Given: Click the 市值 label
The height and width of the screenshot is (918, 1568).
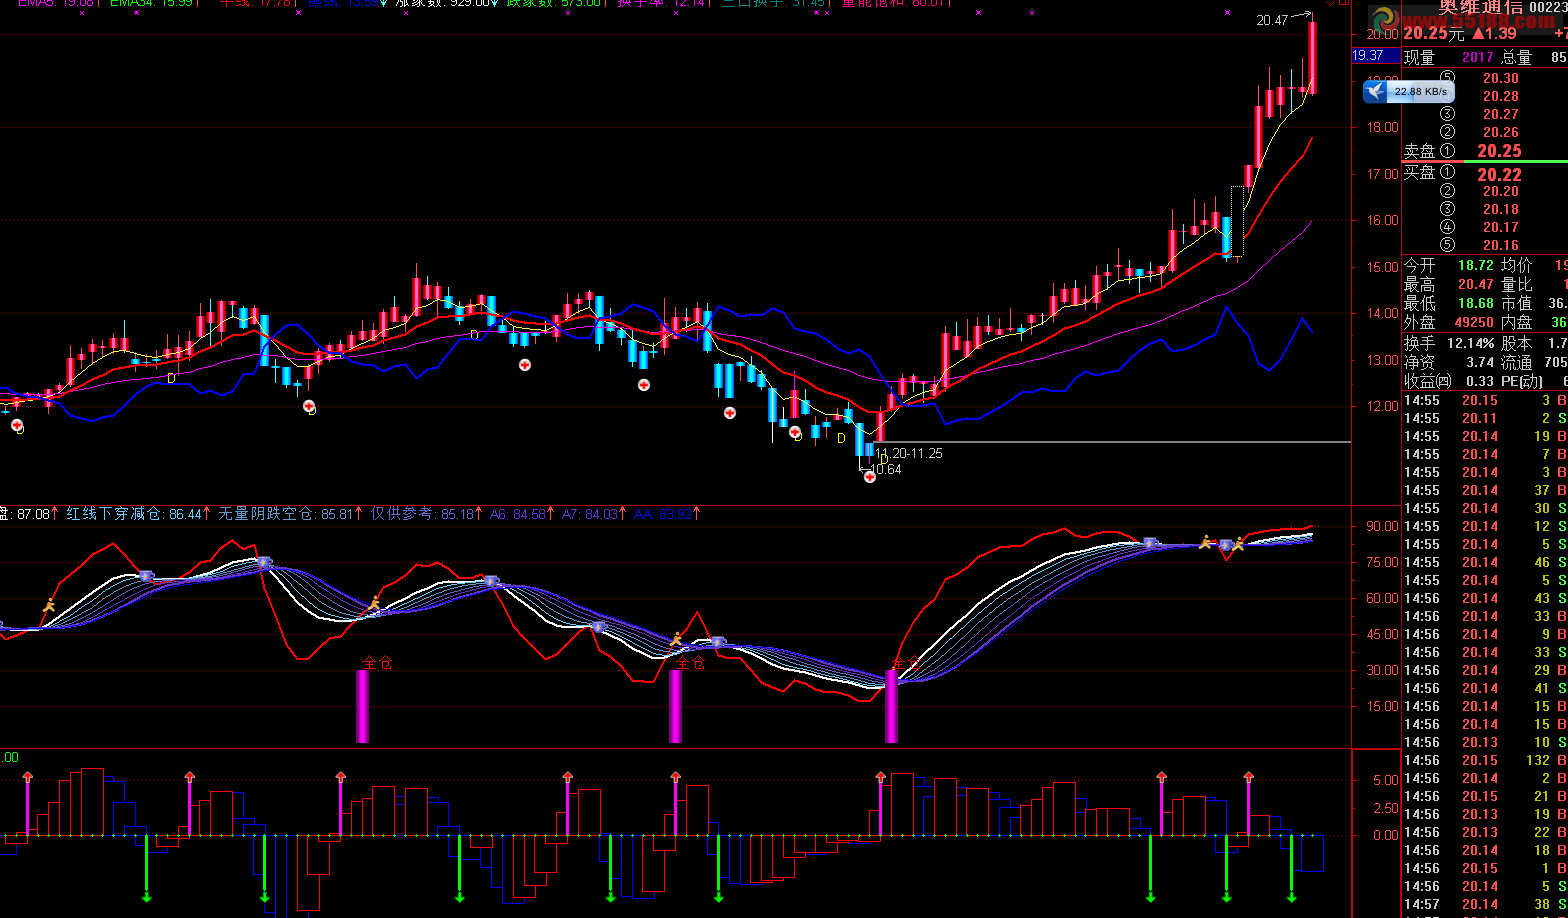Looking at the screenshot, I should (x=1517, y=304).
